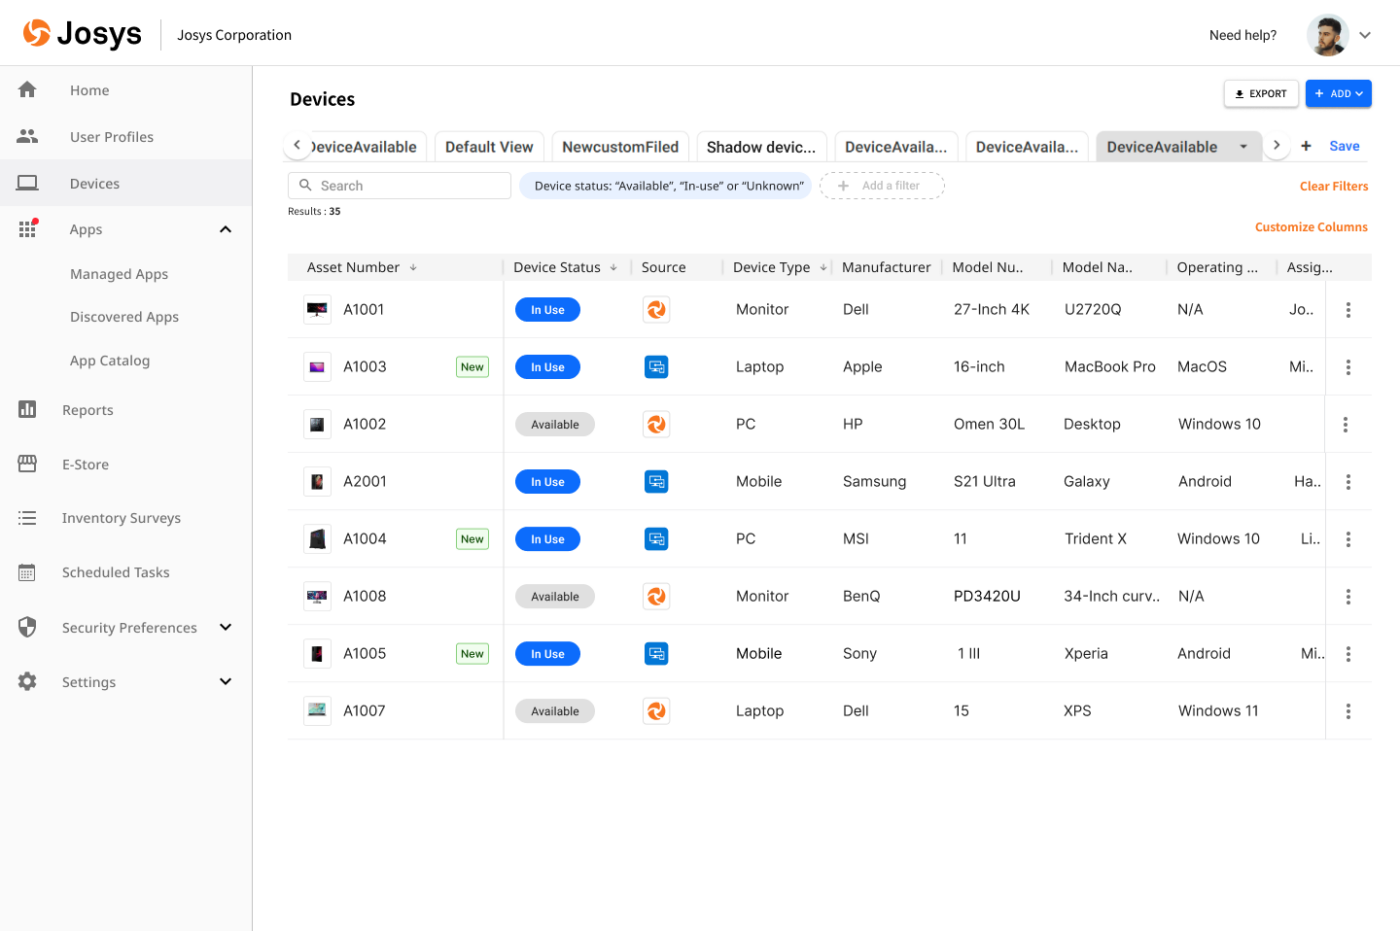The image size is (1400, 931).
Task: Click the Device status filter chip
Action: point(665,186)
